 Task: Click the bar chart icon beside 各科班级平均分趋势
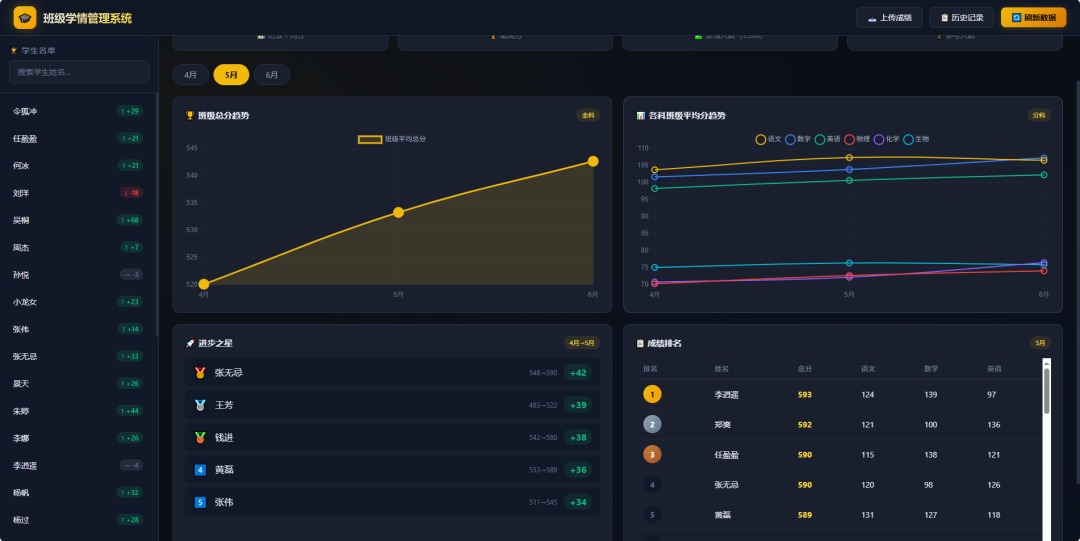click(x=641, y=116)
